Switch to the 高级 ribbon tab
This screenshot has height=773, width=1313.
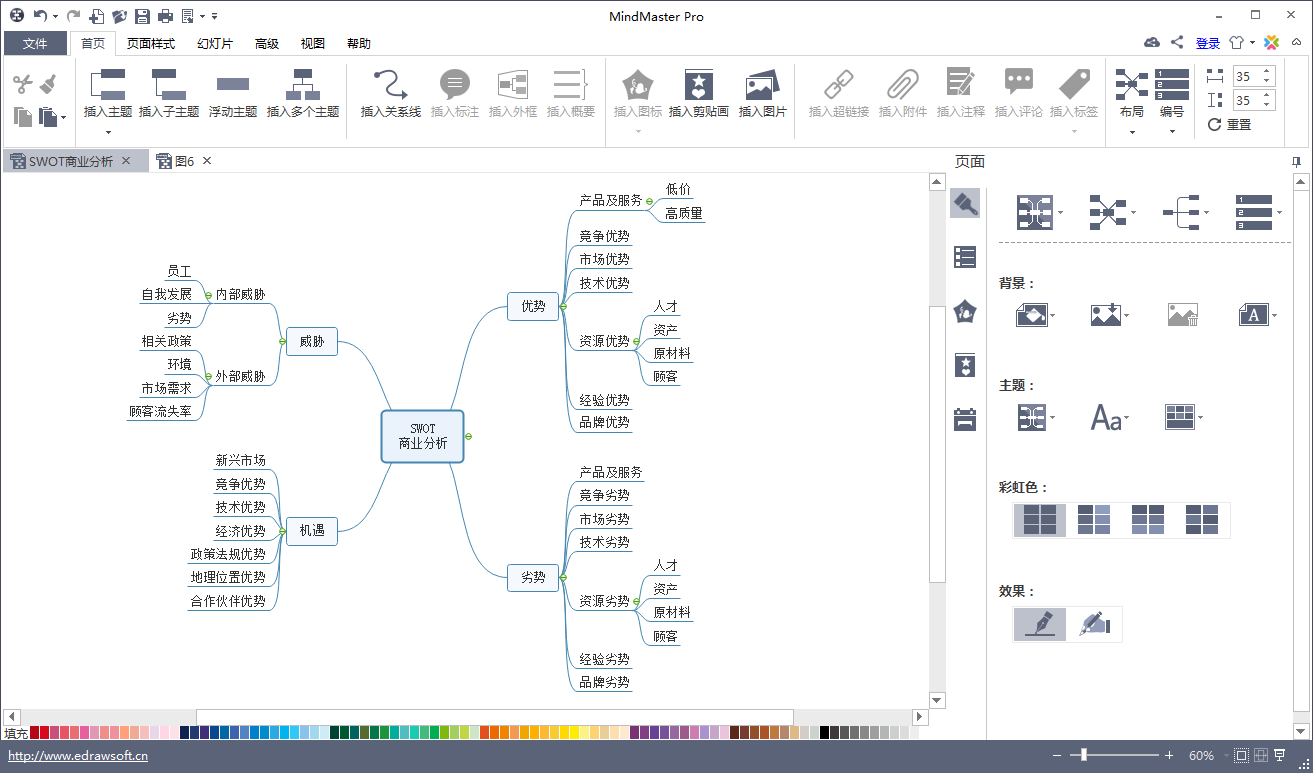point(267,43)
